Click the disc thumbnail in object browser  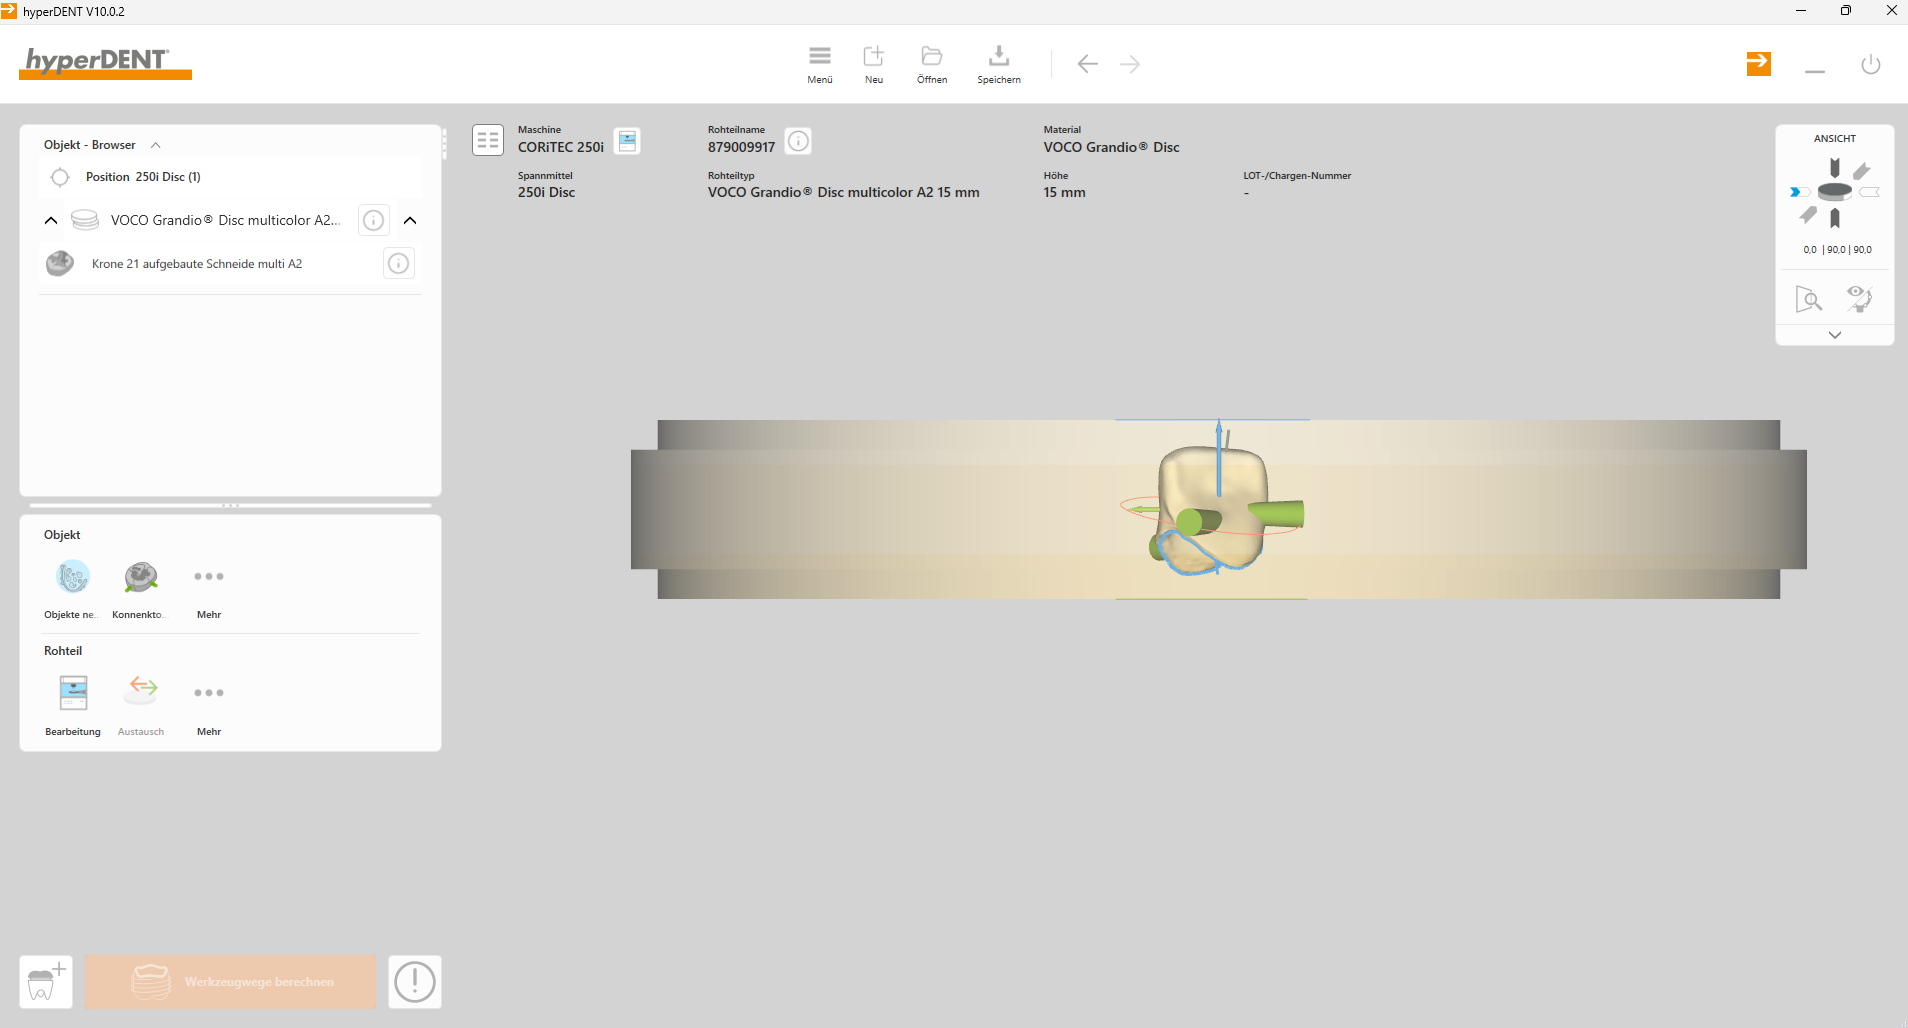click(x=85, y=220)
